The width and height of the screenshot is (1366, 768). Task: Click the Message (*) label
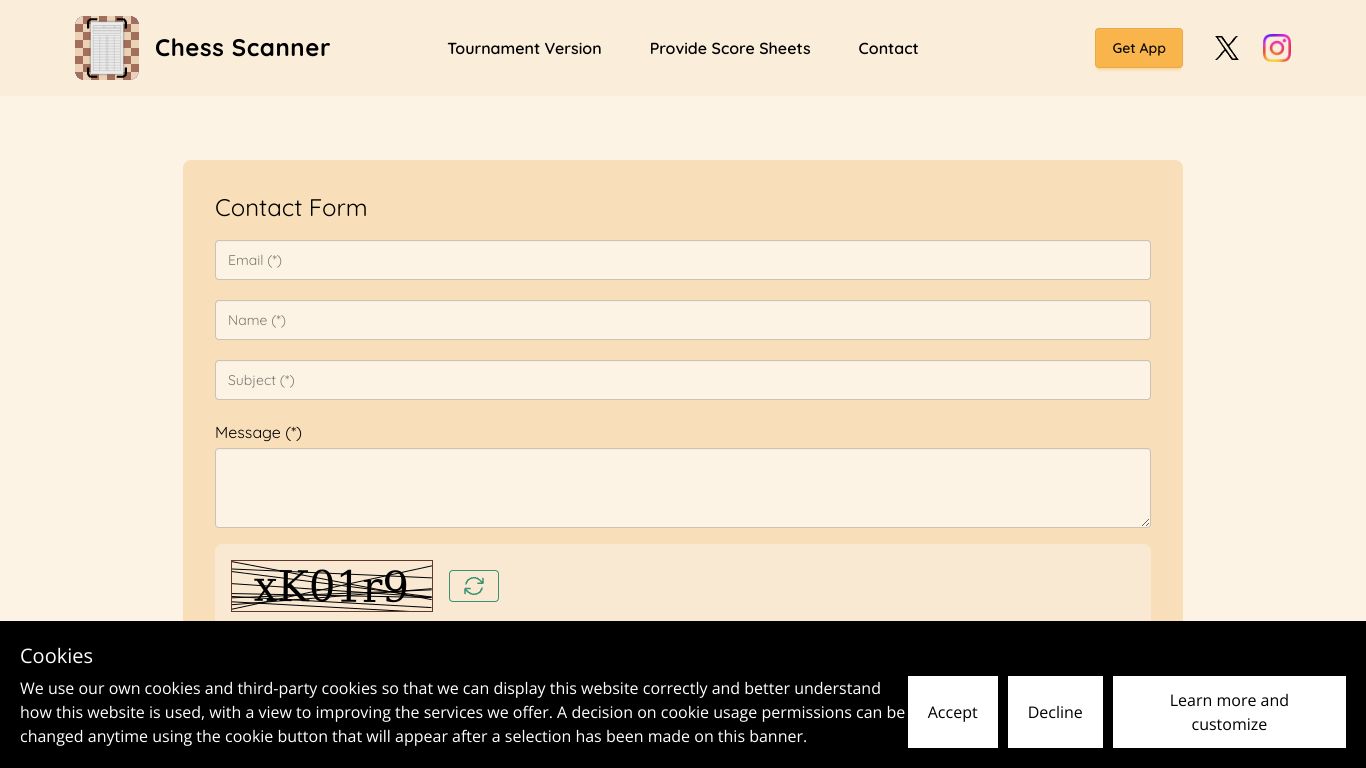(258, 432)
